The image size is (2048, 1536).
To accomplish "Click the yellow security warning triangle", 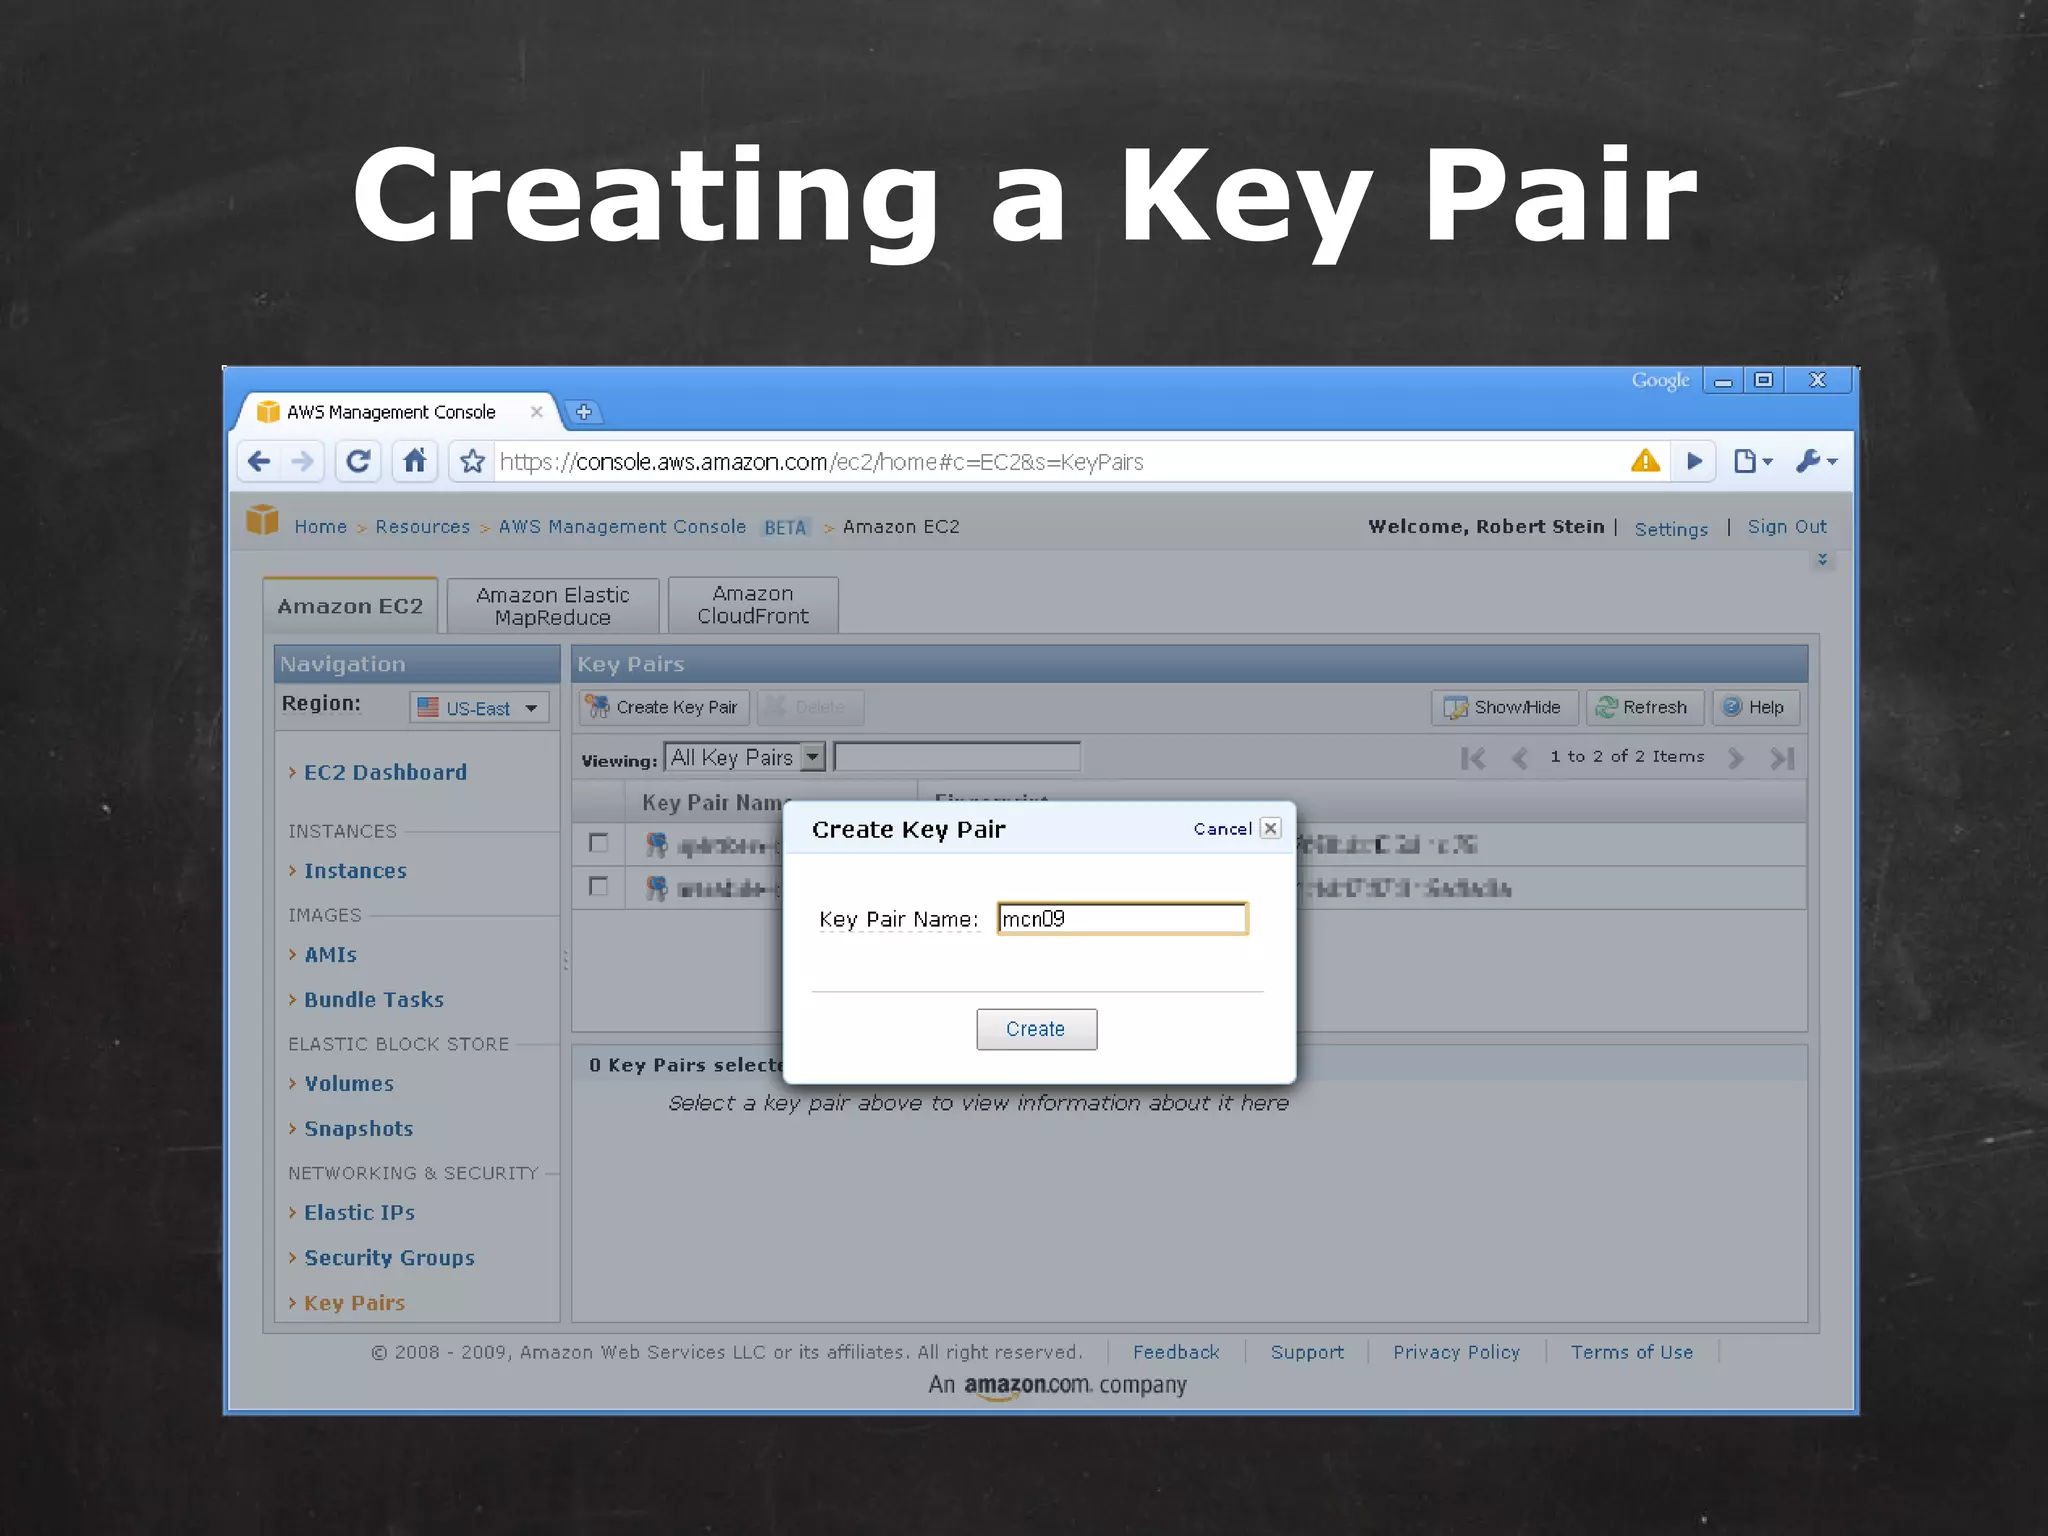I will pos(1645,461).
